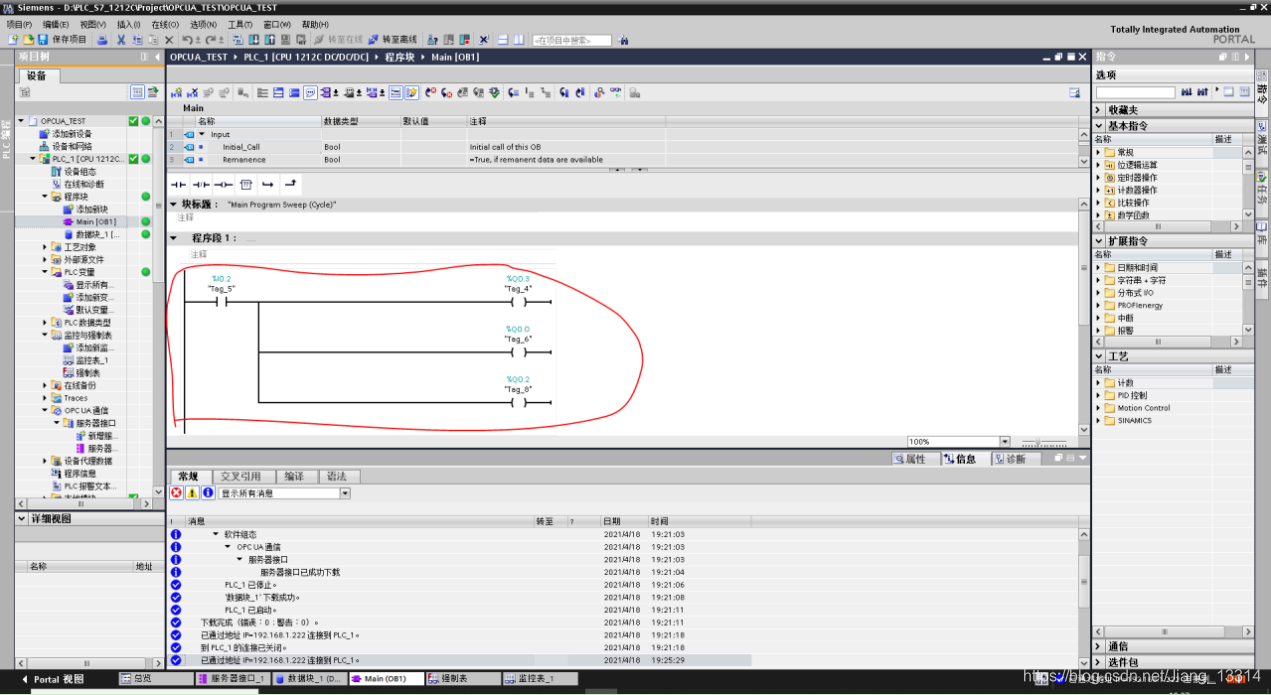Screen dimensions: 1271x695
Task: Expand PID 控制 technology folder
Action: [x=1098, y=395]
